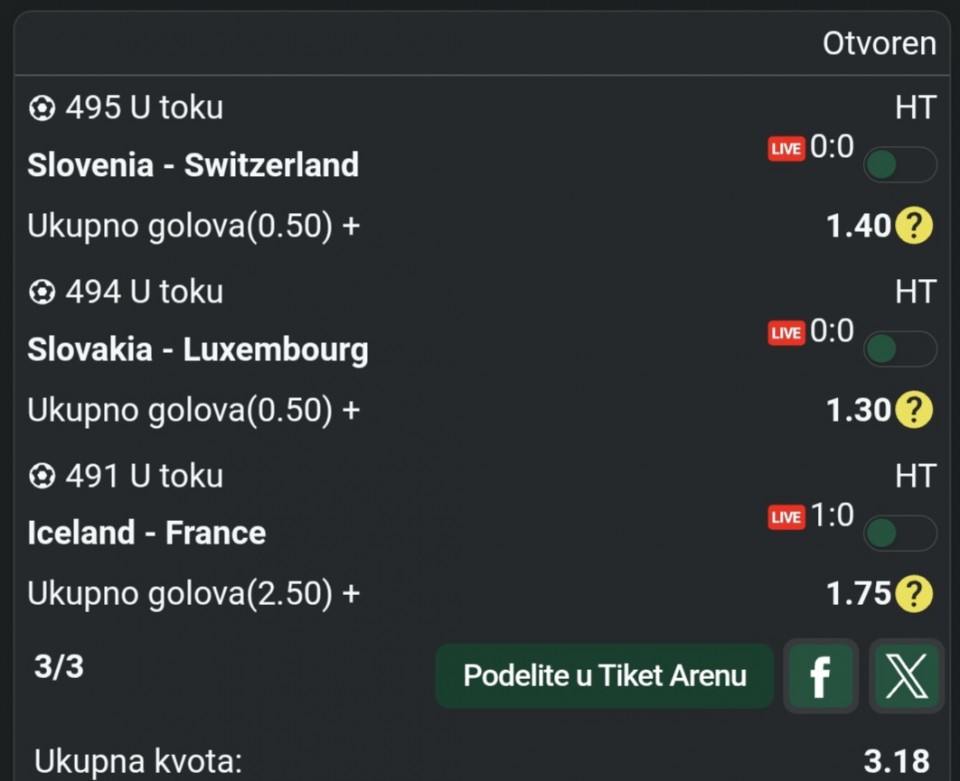
Task: Click LIVE badge for Slovenia - Switzerland
Action: pos(786,149)
